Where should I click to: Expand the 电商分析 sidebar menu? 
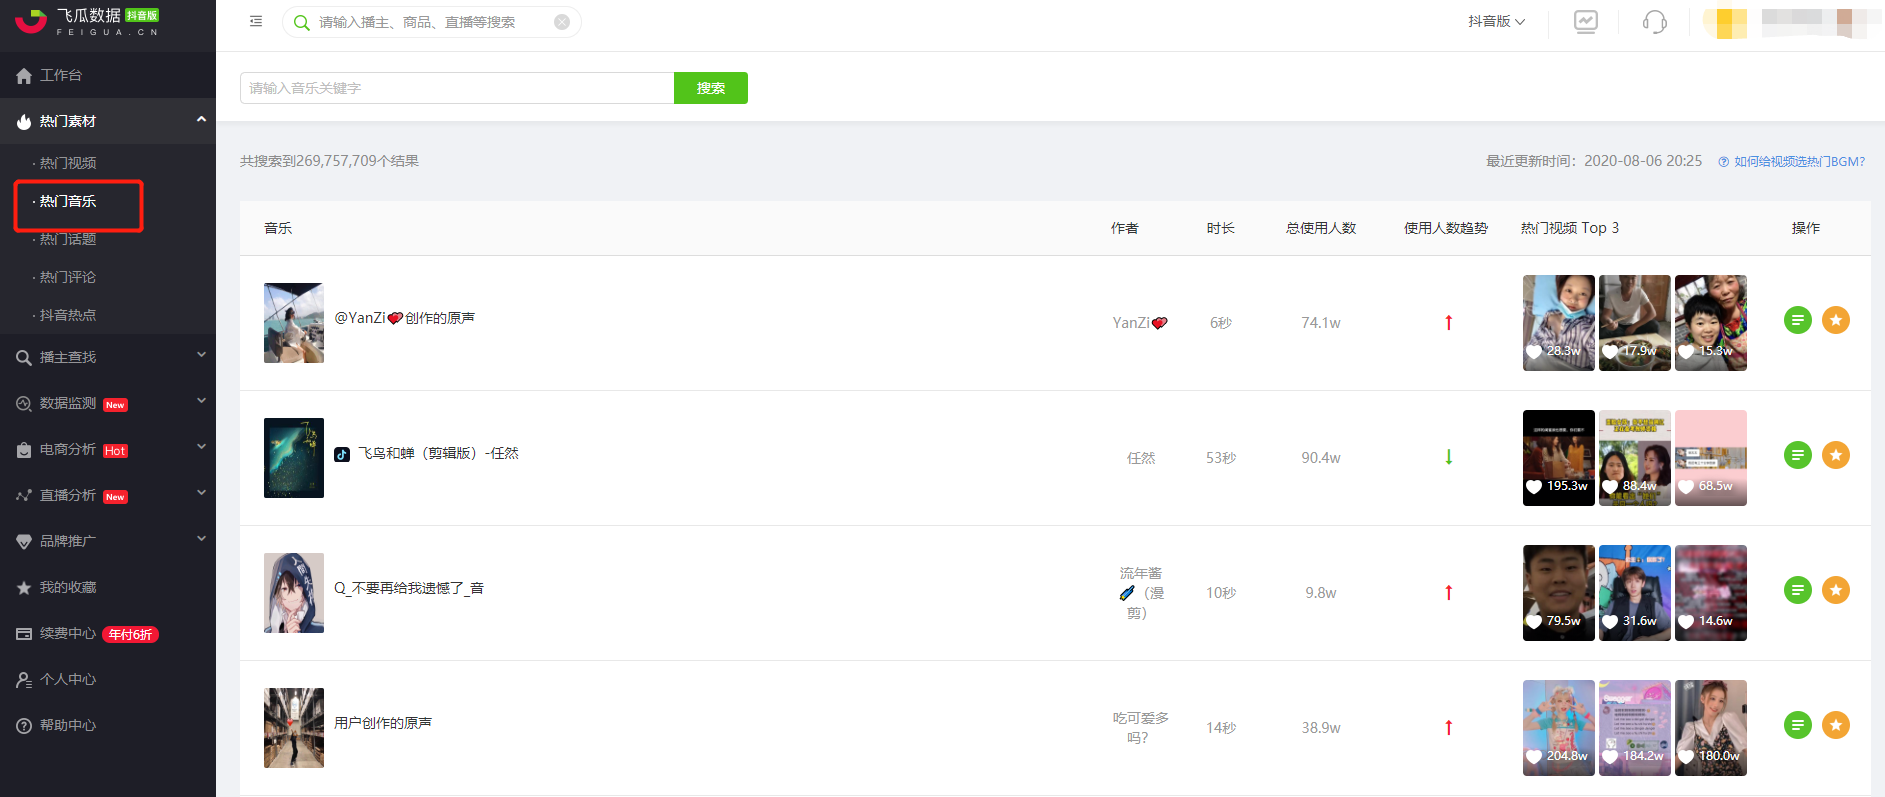pyautogui.click(x=108, y=450)
